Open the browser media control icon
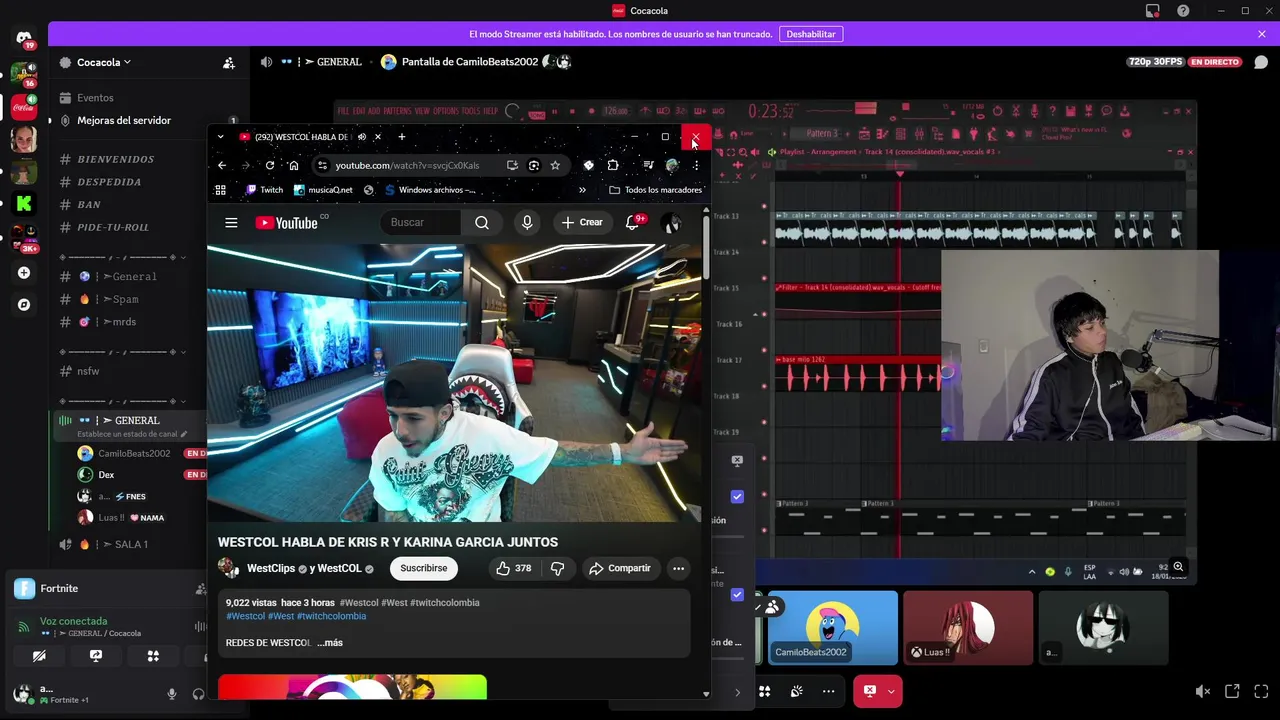 (649, 165)
